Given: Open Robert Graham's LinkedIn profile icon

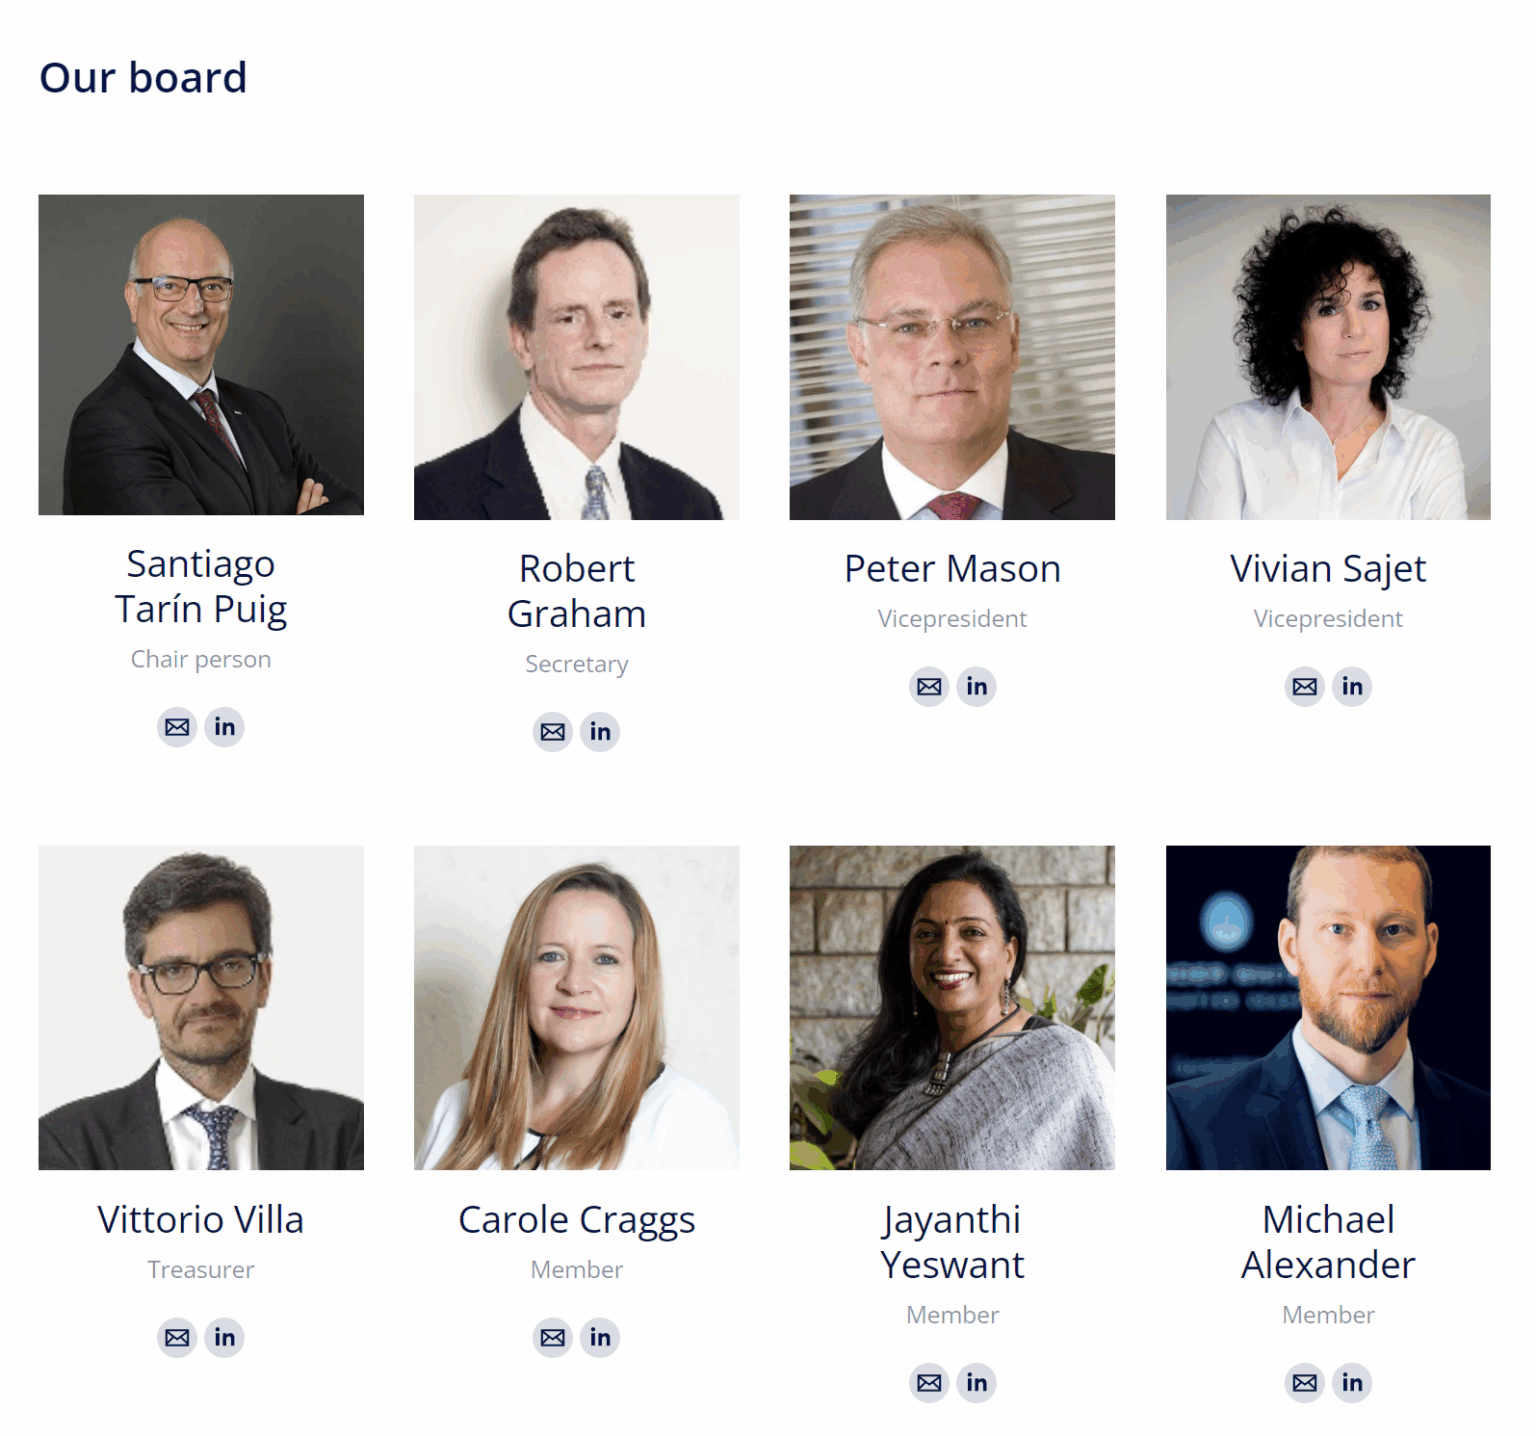Looking at the screenshot, I should click(600, 732).
